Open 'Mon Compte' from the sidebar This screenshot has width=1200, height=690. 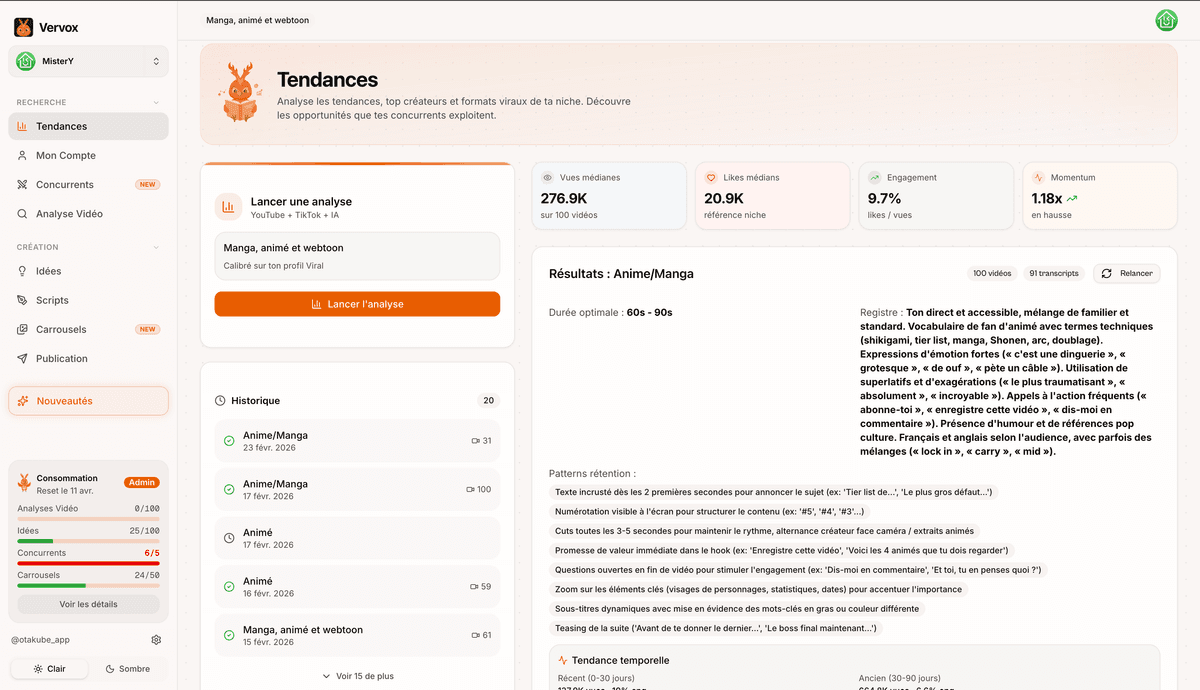tap(66, 155)
